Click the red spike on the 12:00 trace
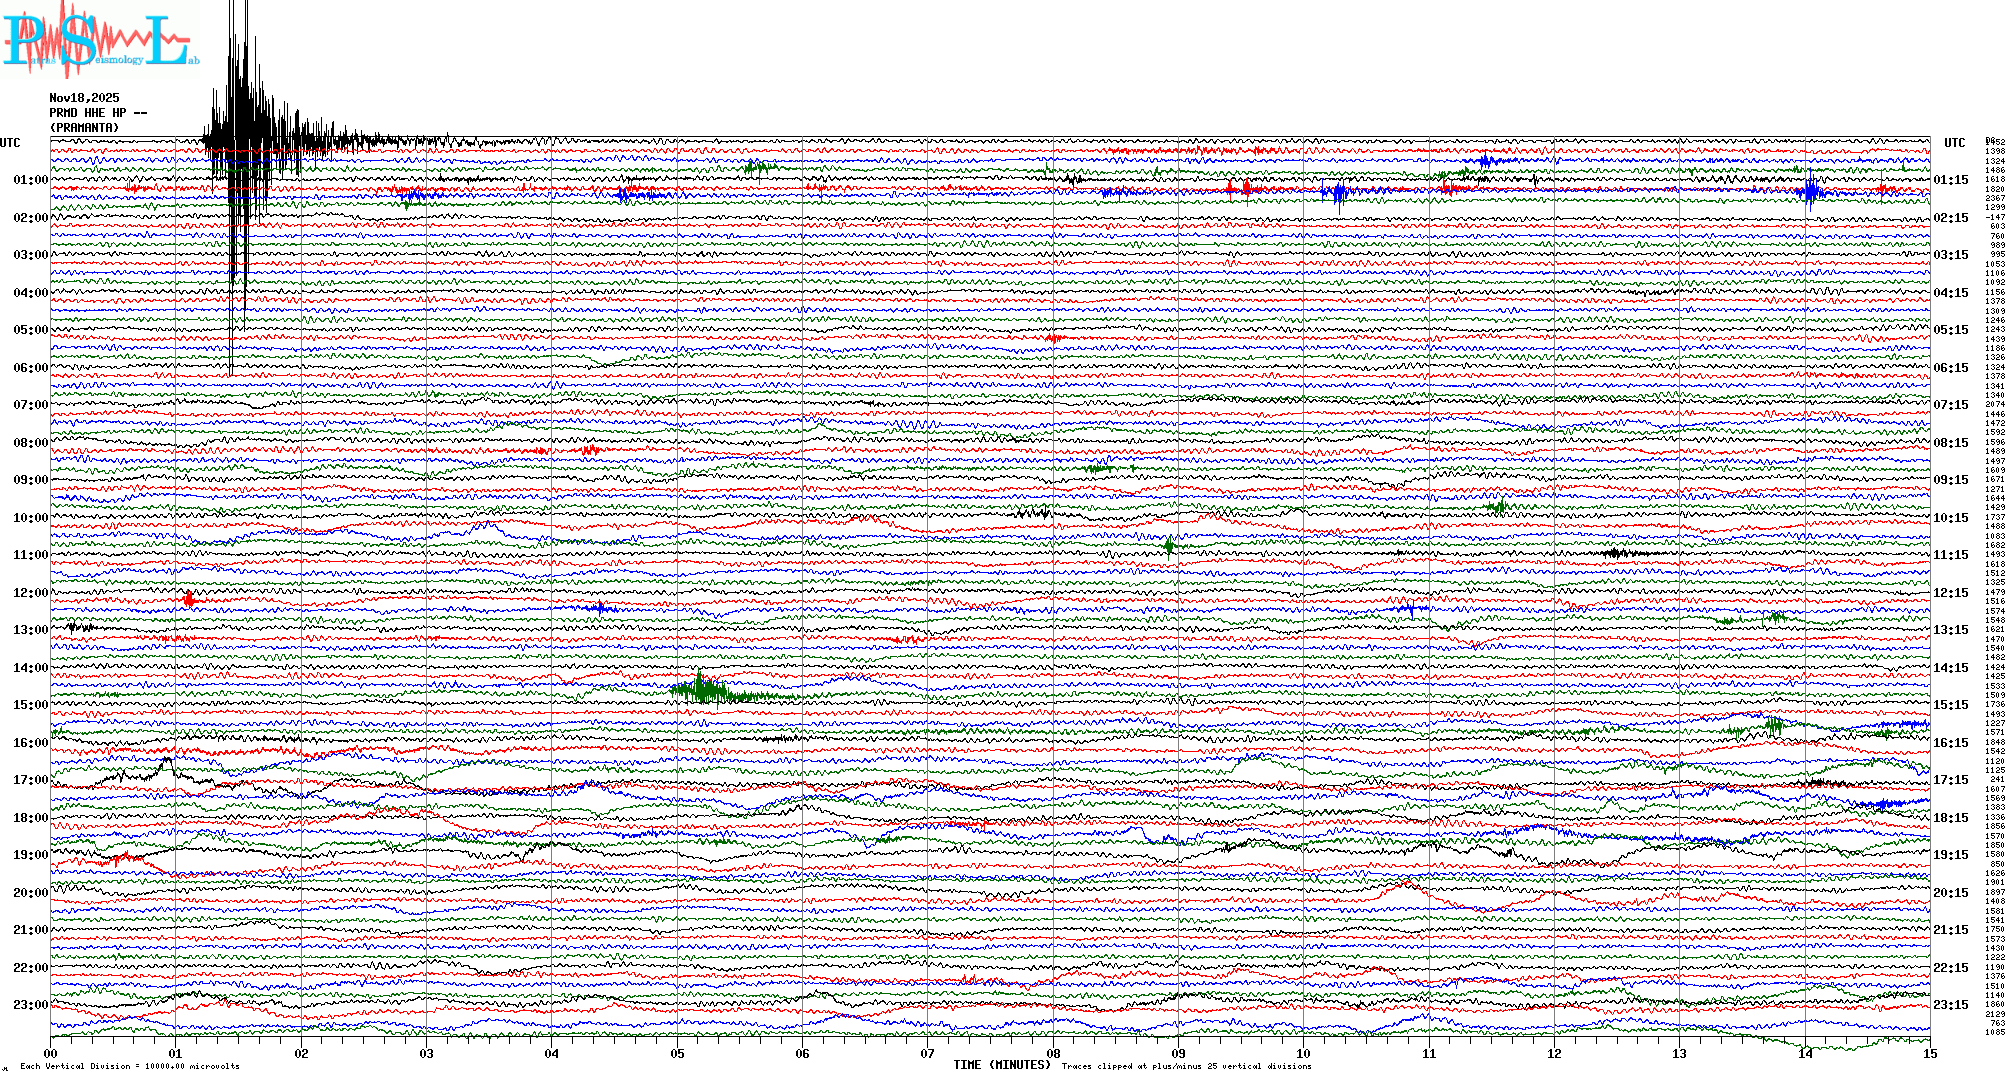The height and width of the screenshot is (1080, 2010). click(x=189, y=599)
